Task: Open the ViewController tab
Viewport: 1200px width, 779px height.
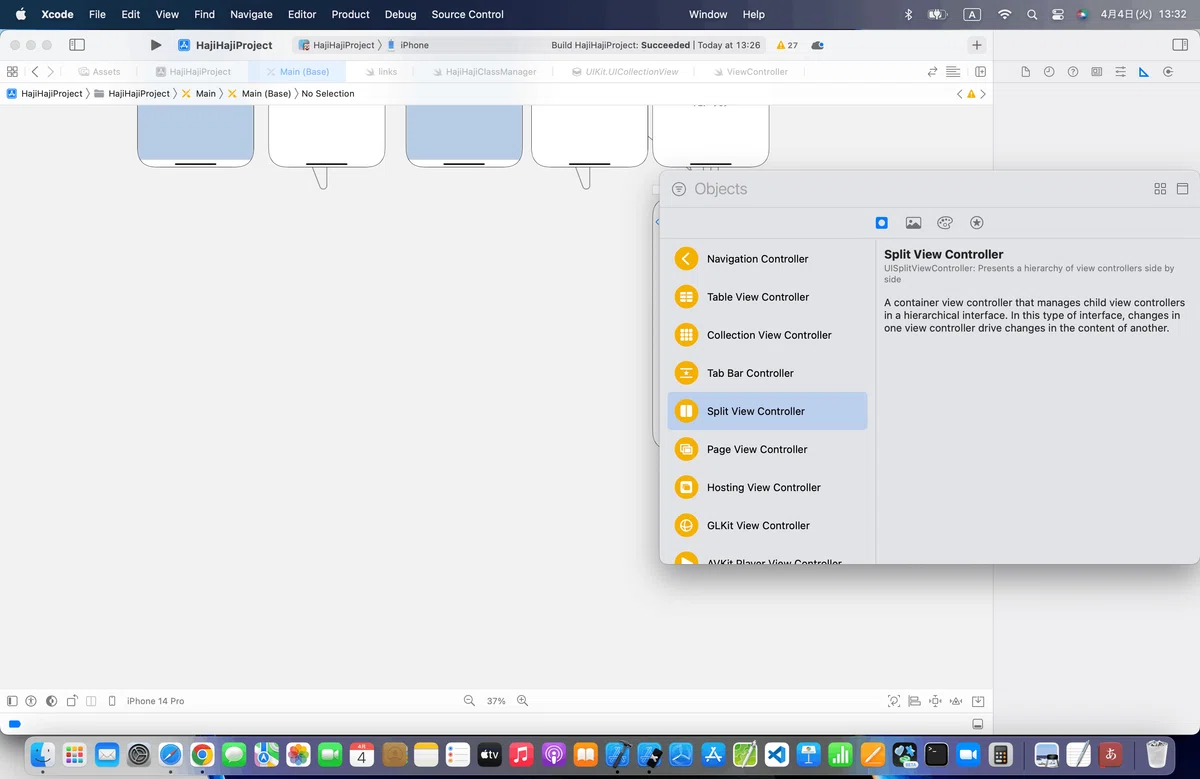Action: click(749, 72)
